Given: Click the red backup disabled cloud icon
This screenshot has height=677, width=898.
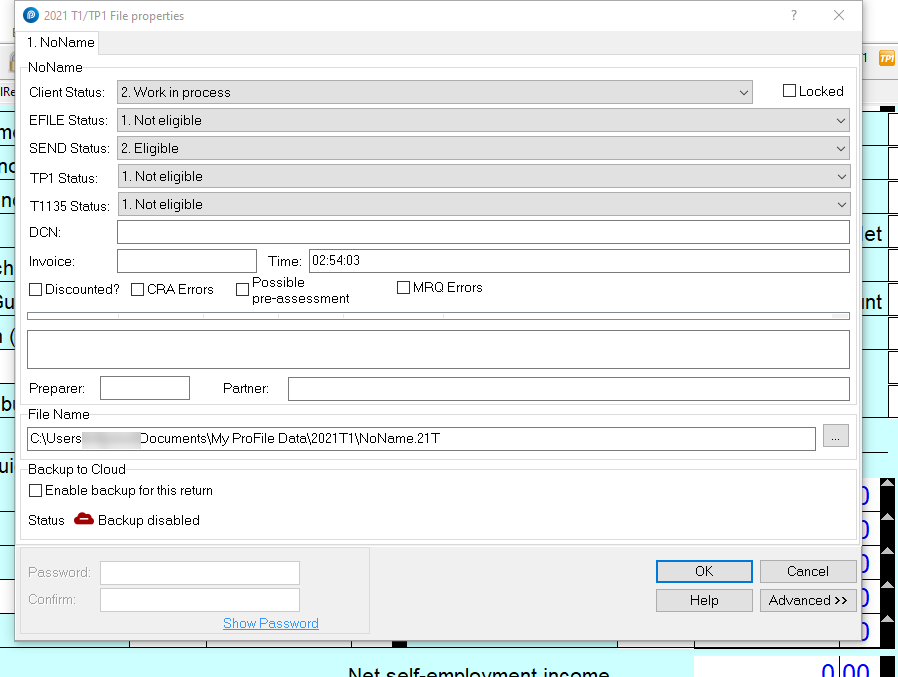Looking at the screenshot, I should (84, 519).
